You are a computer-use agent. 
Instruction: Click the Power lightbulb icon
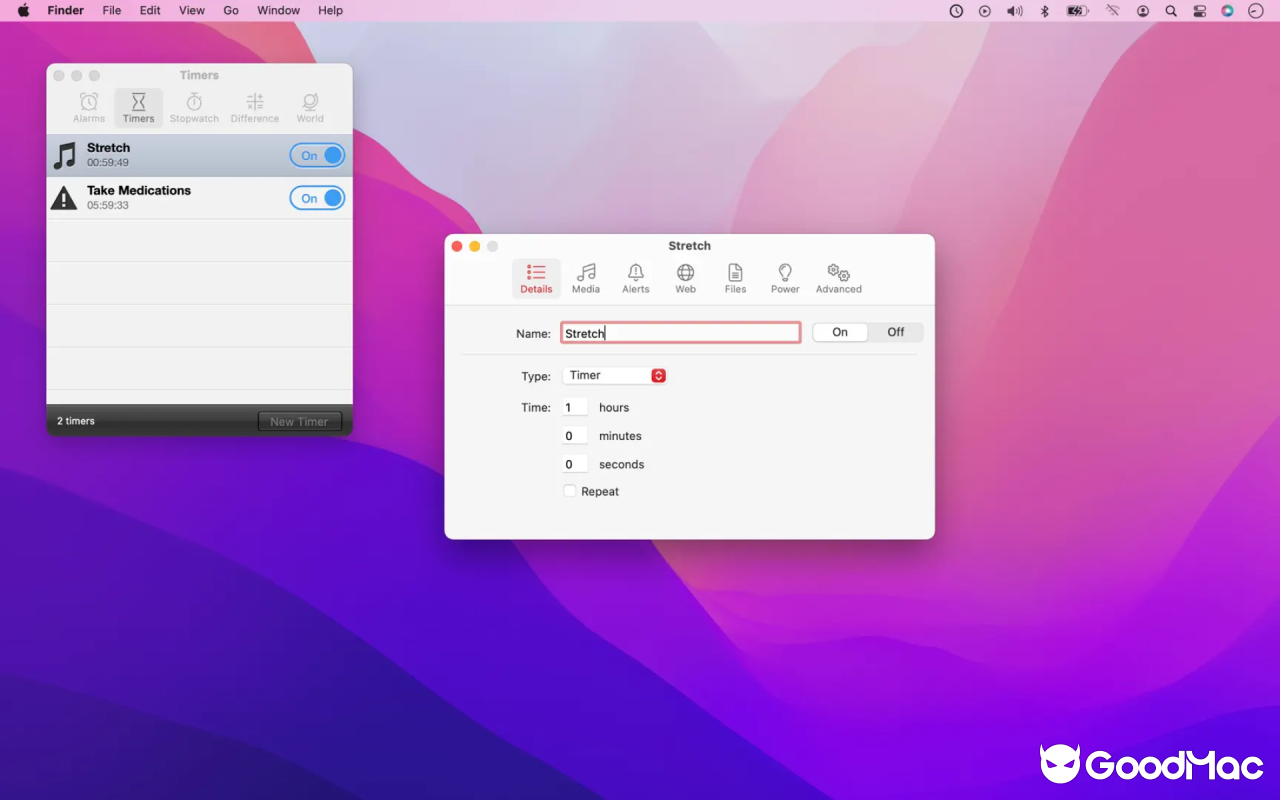pyautogui.click(x=785, y=277)
